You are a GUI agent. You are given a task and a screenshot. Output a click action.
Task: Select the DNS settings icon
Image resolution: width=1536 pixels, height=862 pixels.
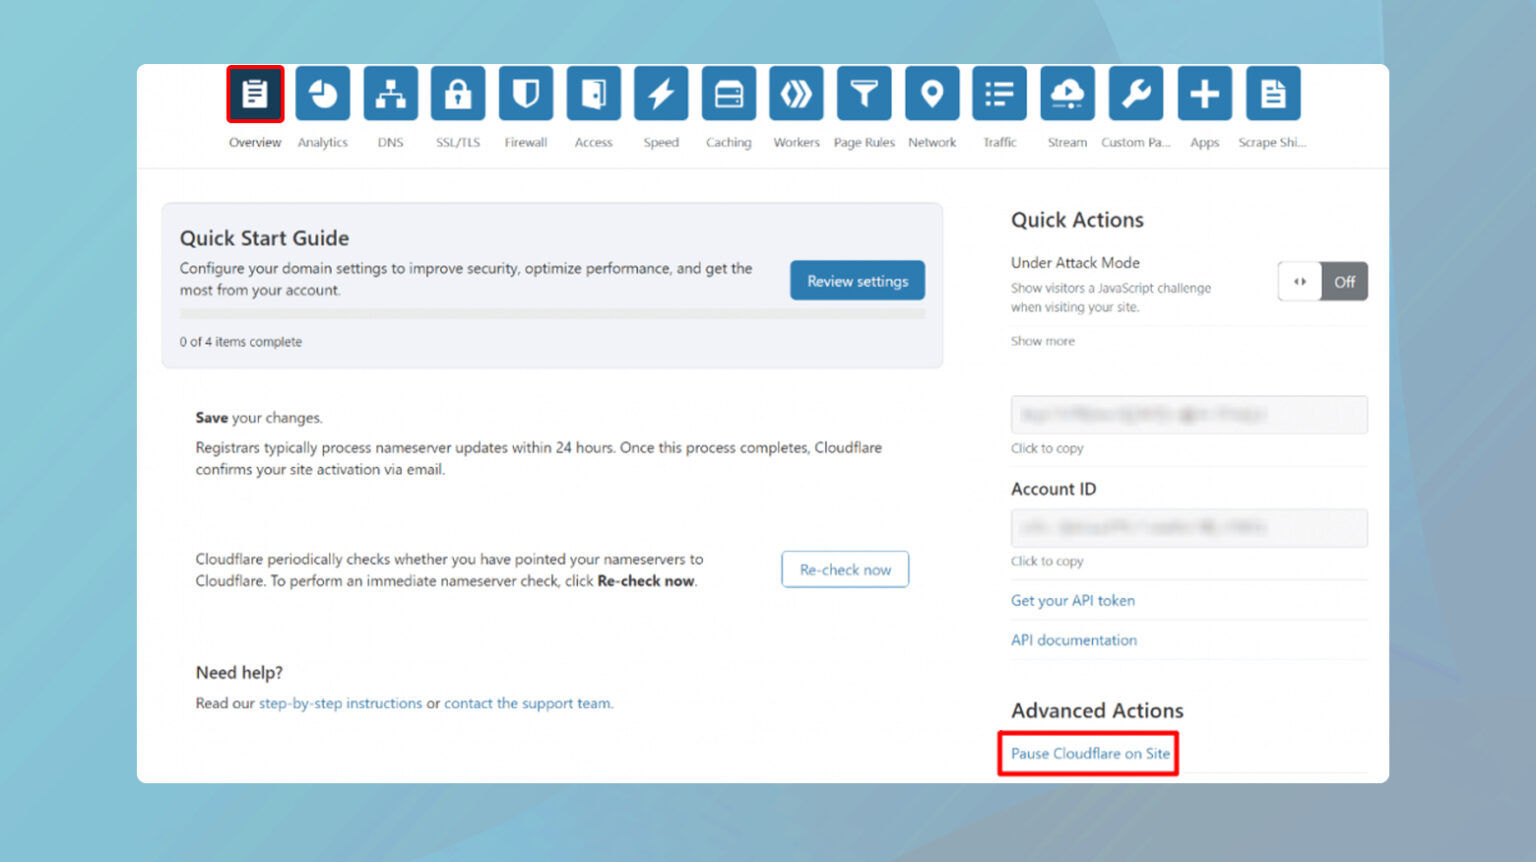[x=390, y=93]
